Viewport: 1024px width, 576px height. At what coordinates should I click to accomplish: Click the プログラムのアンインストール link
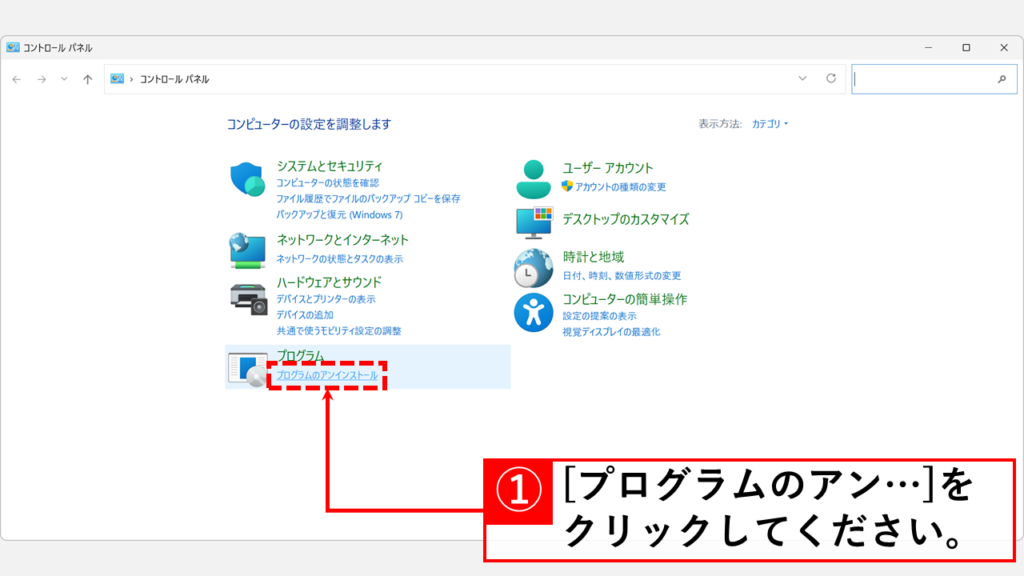click(327, 375)
